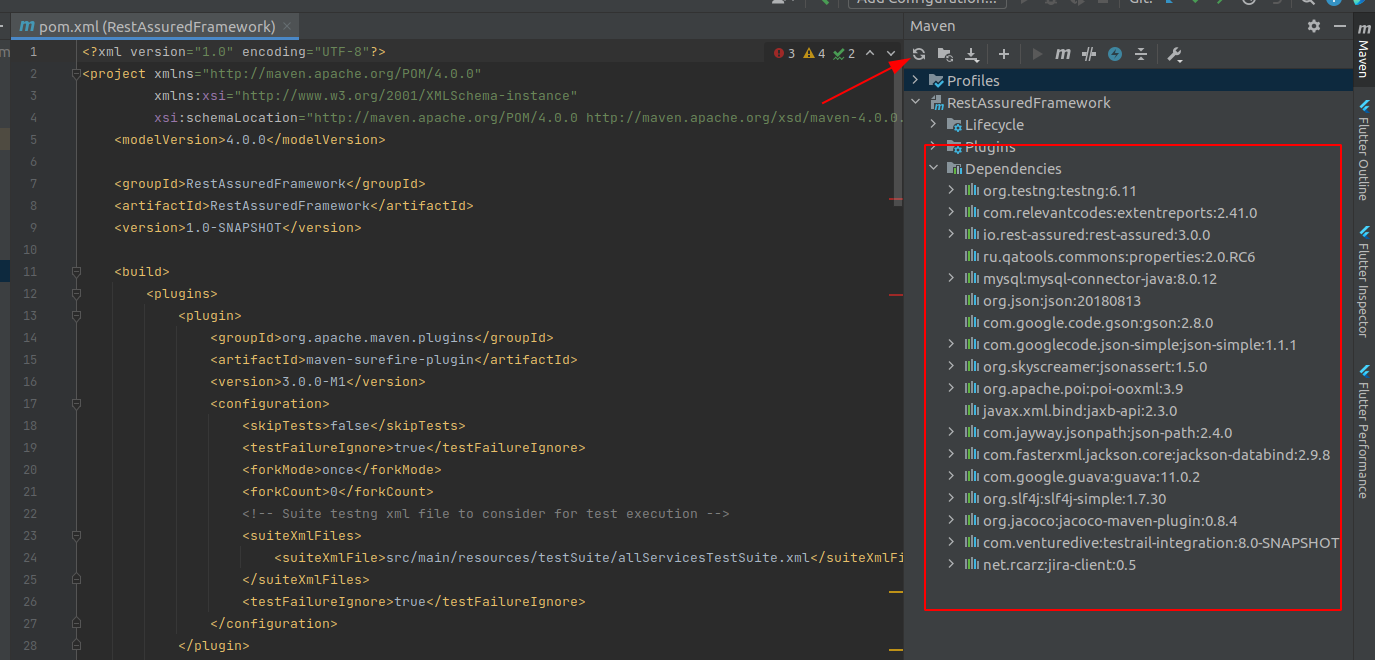Open Maven settings with the wrench icon
Image resolution: width=1375 pixels, height=660 pixels.
tap(1172, 54)
